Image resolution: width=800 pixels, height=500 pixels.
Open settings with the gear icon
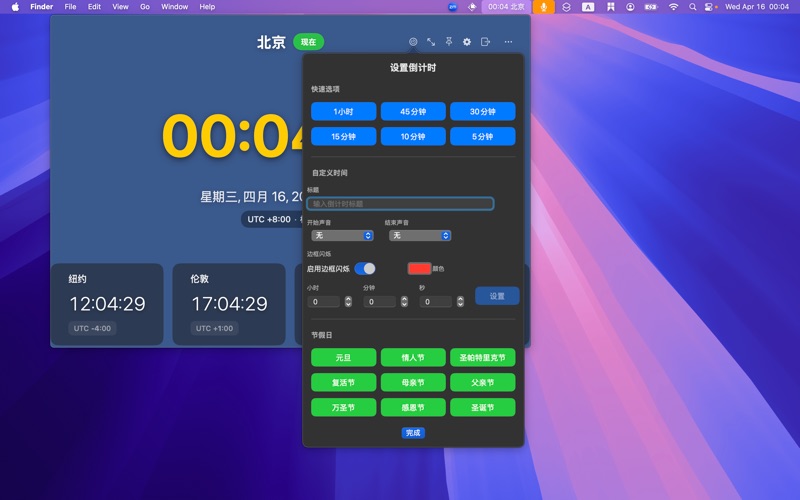coord(467,42)
